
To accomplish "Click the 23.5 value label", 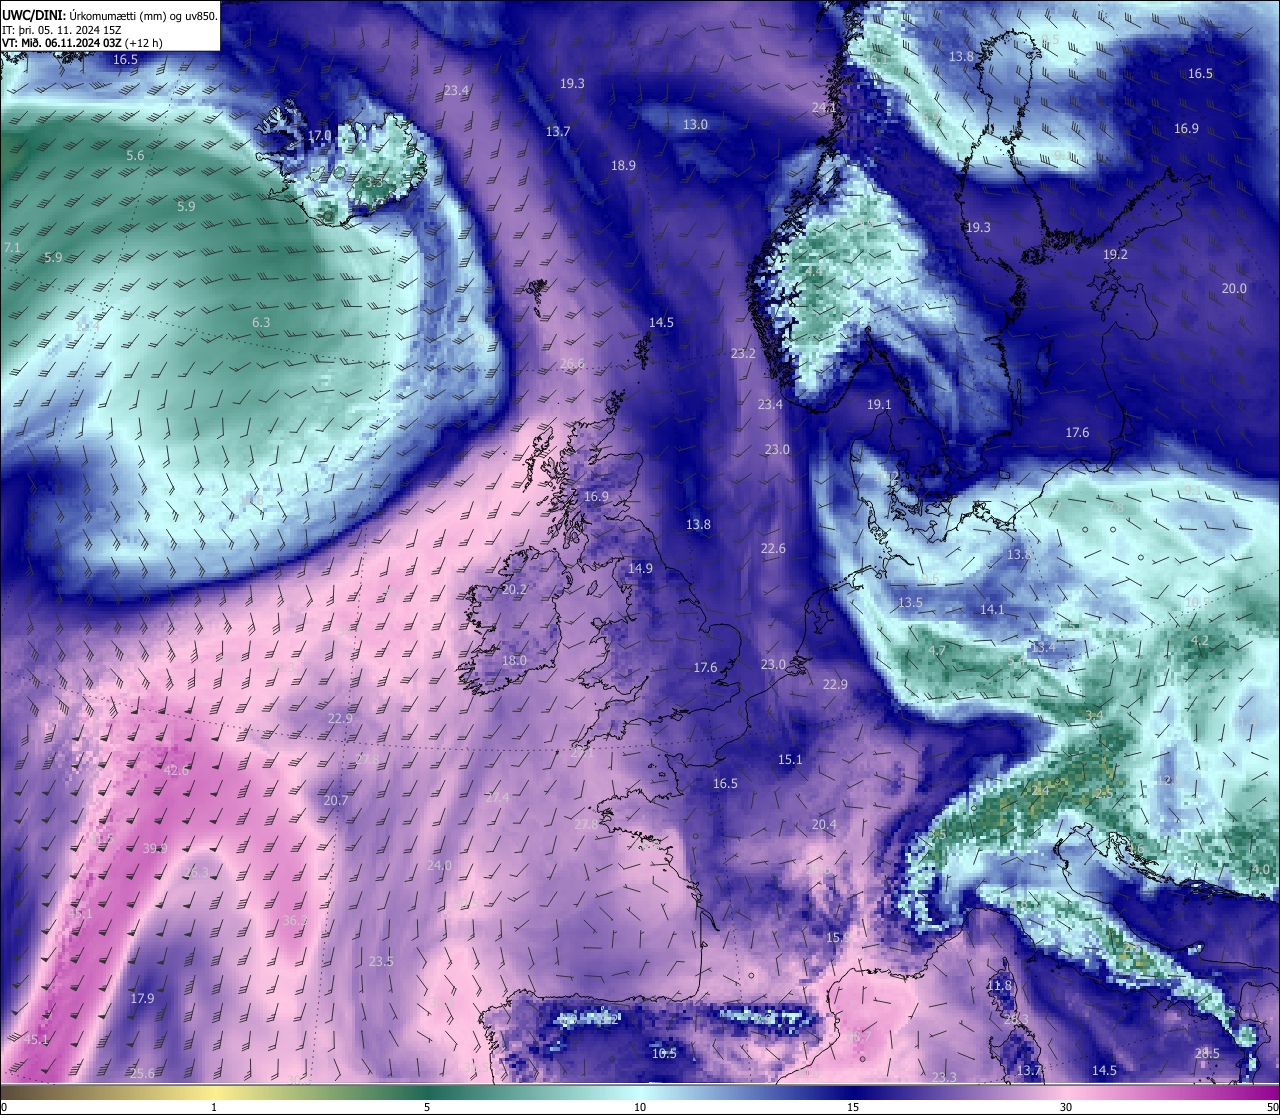I will (381, 961).
